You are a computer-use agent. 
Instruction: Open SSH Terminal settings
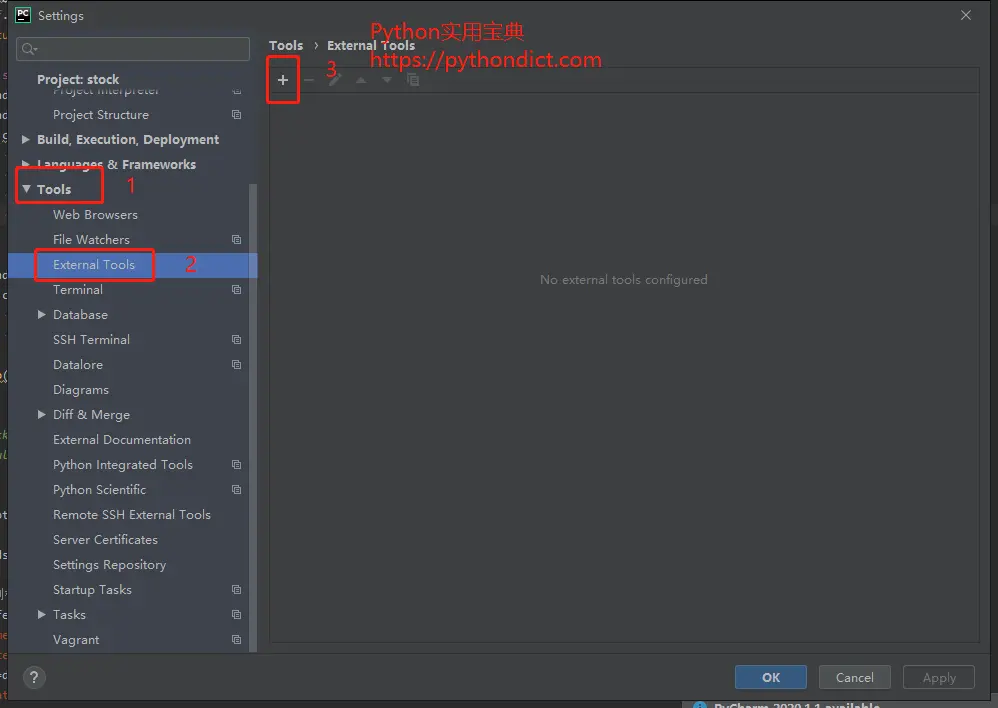click(92, 339)
